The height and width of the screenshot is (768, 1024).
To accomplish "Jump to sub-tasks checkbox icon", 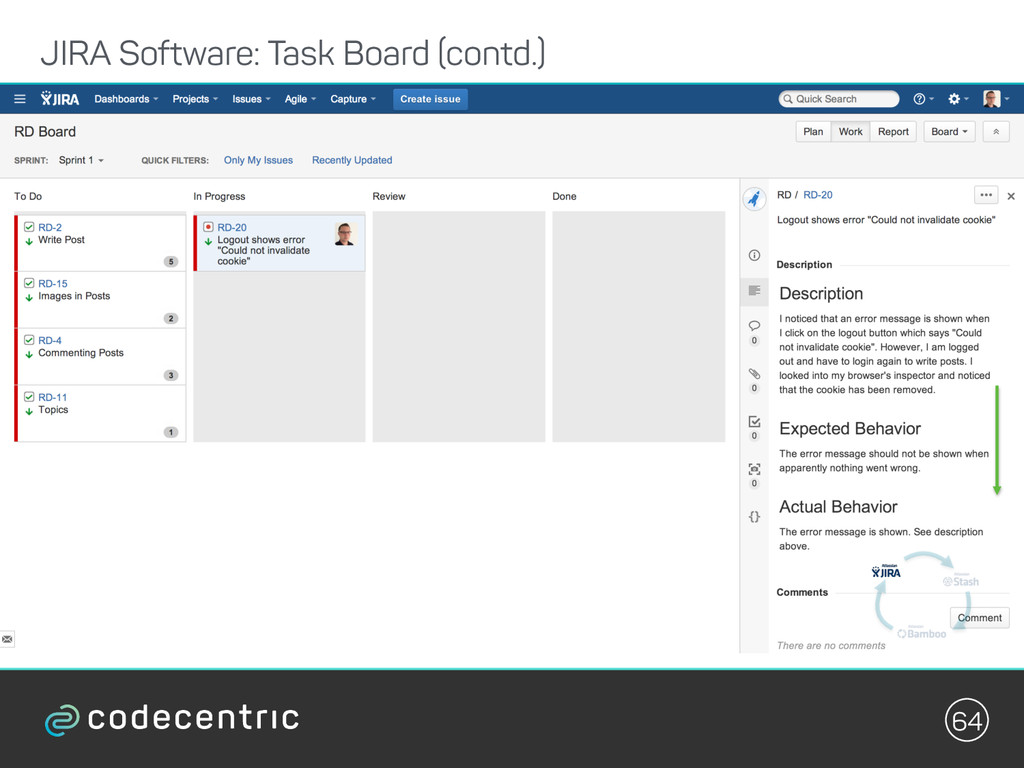I will click(754, 421).
